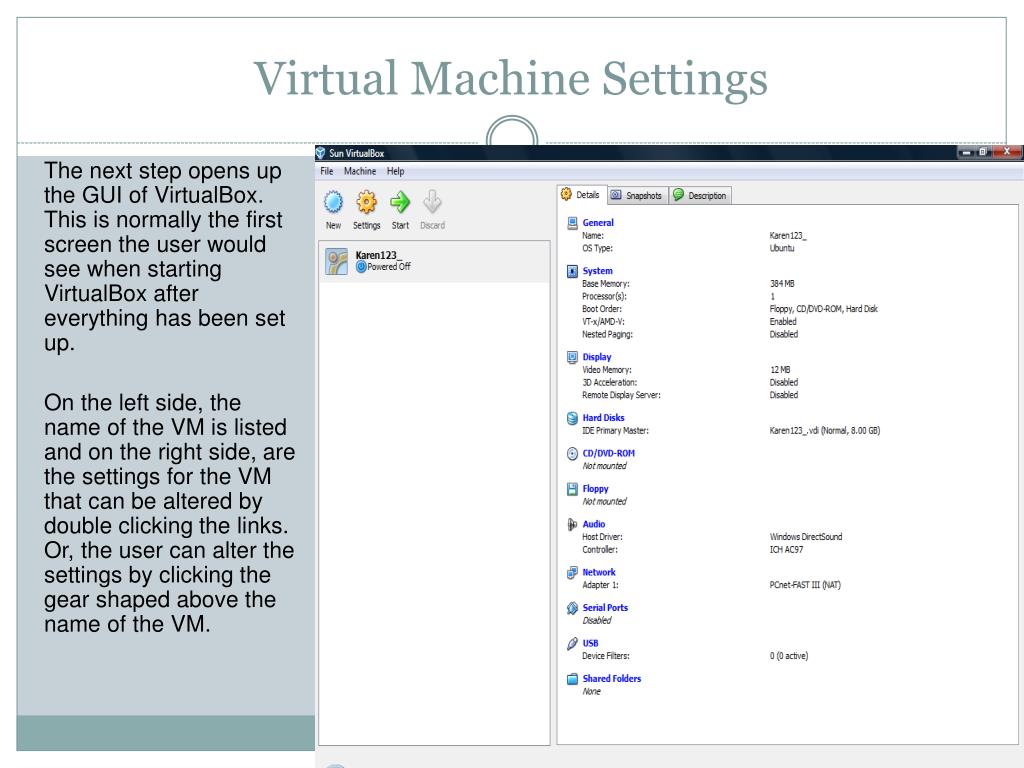
Task: Open the Hard Disks settings link
Action: tap(603, 418)
